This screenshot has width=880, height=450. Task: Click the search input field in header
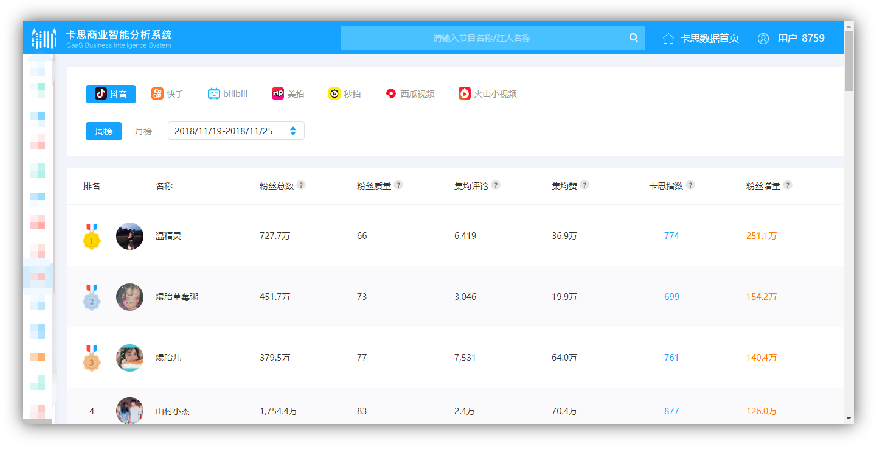click(x=493, y=38)
